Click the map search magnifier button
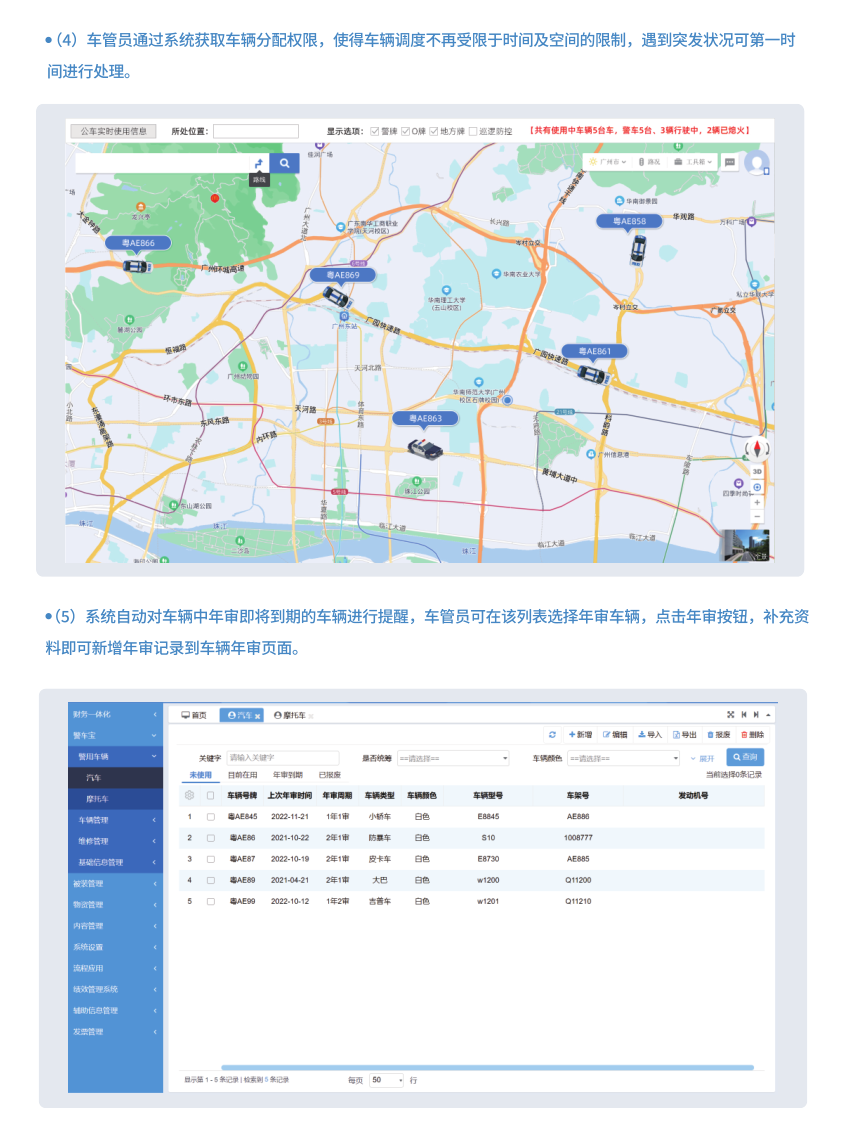 click(x=284, y=163)
